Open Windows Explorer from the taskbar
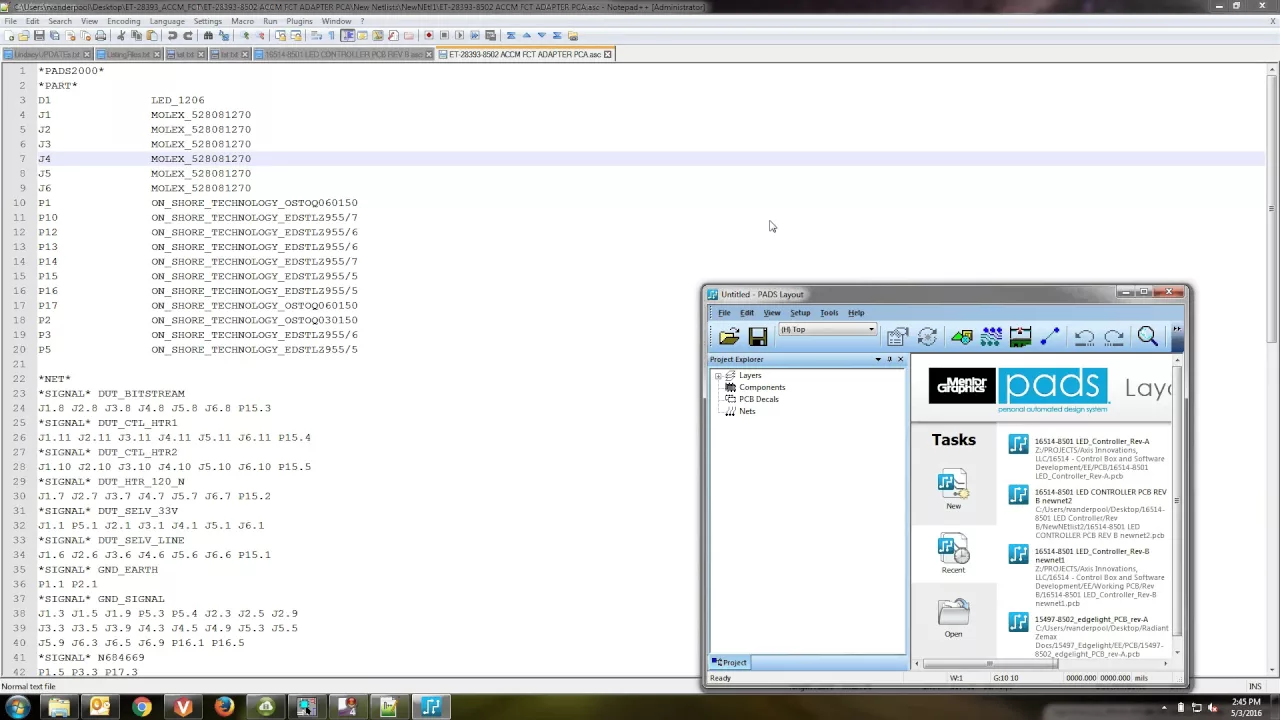This screenshot has height=720, width=1280. coord(59,707)
